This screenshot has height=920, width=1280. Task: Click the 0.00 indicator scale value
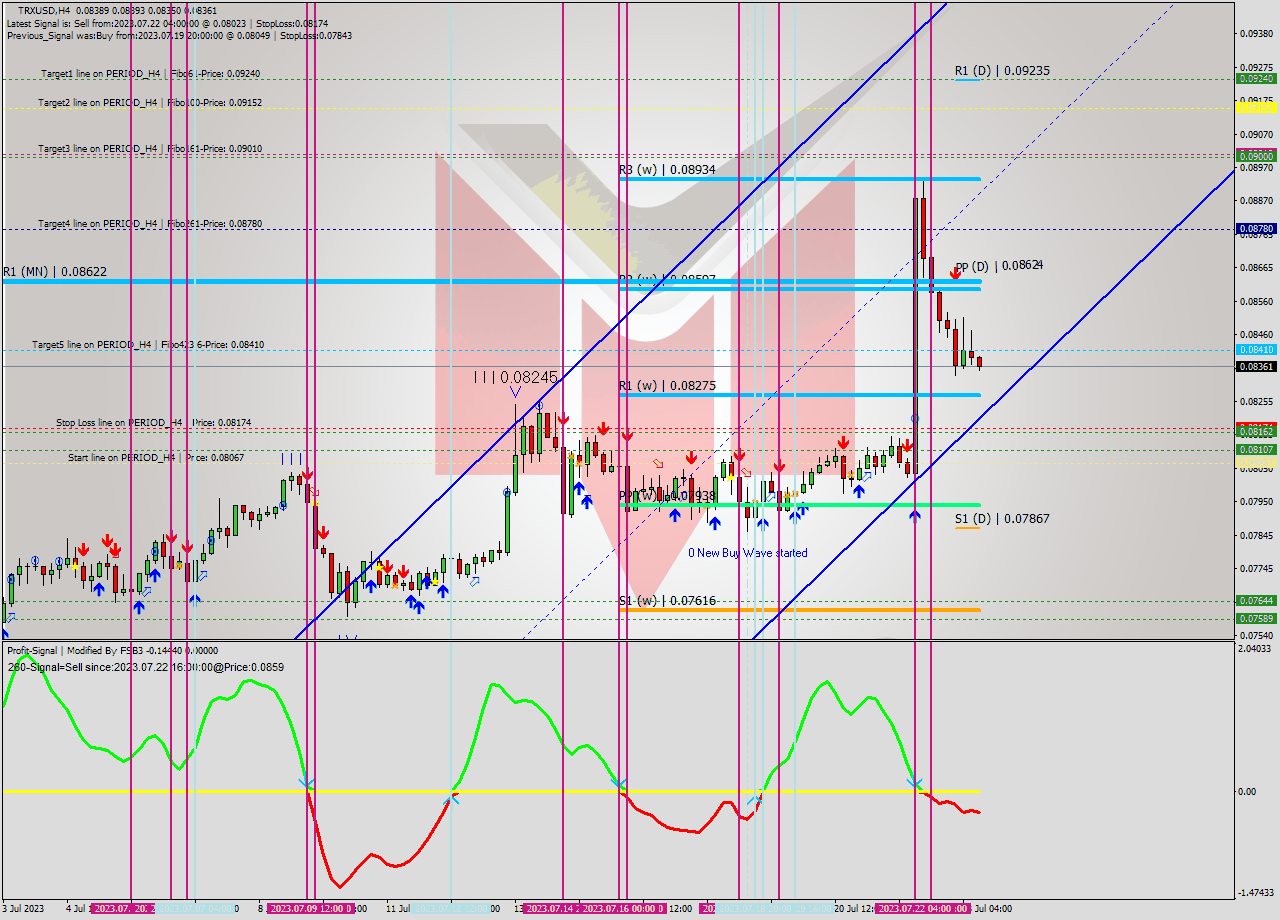pos(1248,792)
